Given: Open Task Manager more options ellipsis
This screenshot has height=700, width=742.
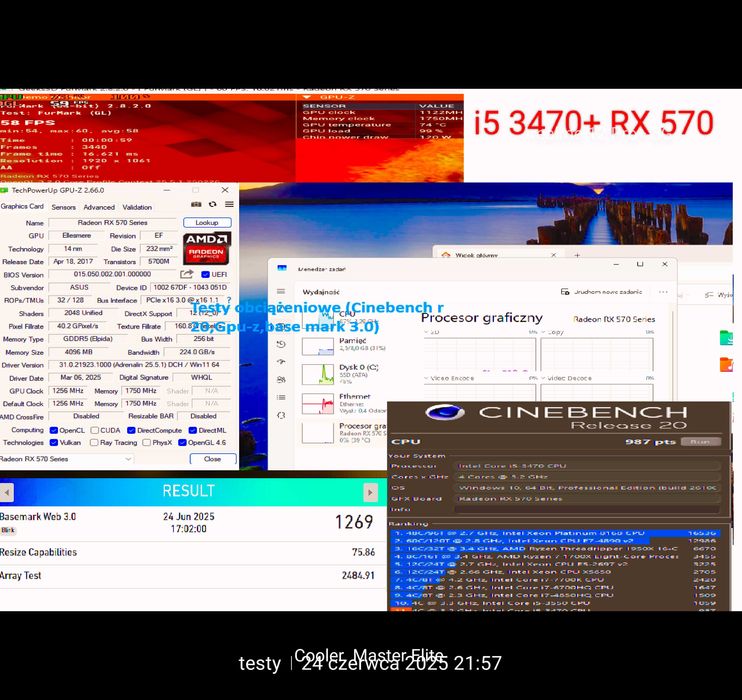Looking at the screenshot, I should (663, 292).
